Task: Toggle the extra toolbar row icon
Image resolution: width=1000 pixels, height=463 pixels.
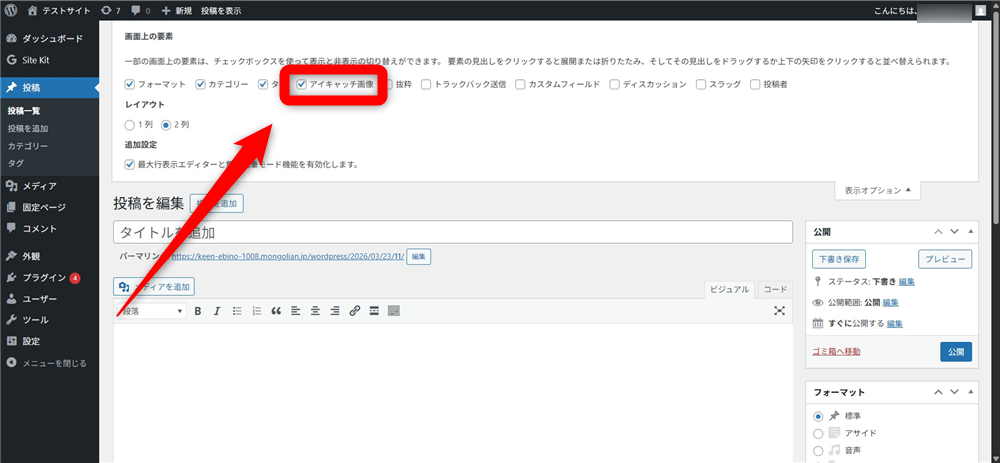Action: click(x=393, y=311)
